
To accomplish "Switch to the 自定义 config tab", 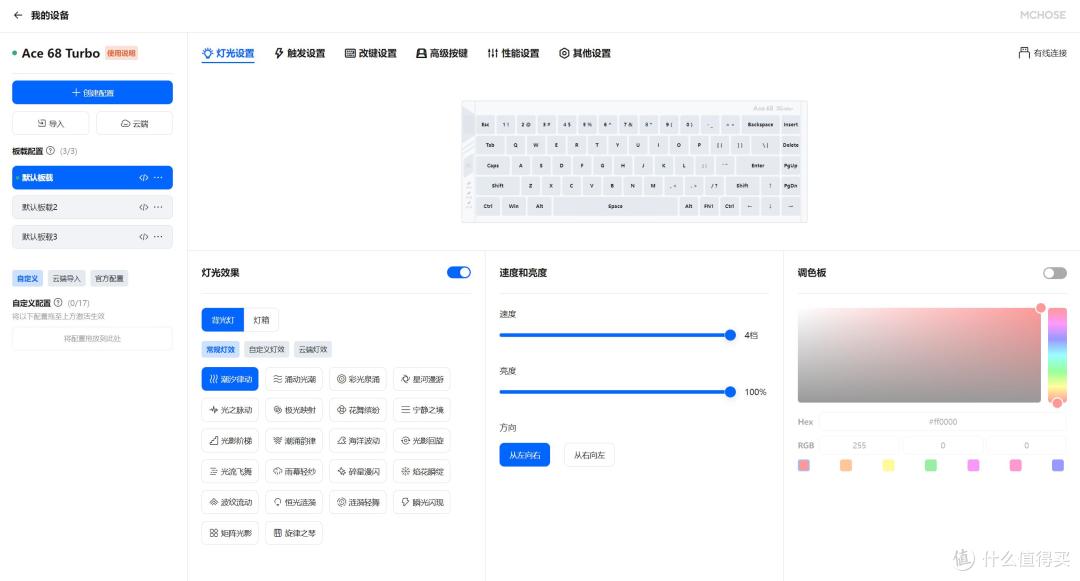I will 28,278.
